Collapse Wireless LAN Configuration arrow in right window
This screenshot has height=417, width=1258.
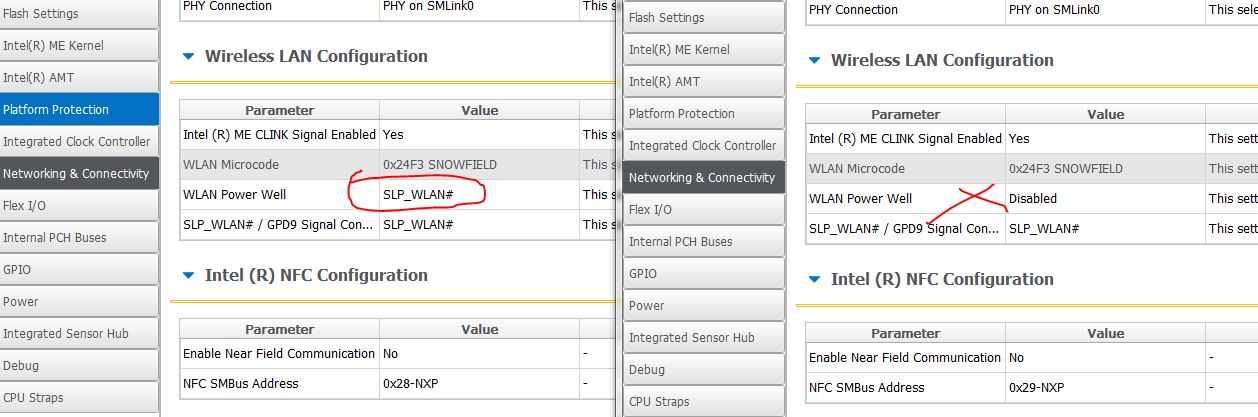coord(814,61)
